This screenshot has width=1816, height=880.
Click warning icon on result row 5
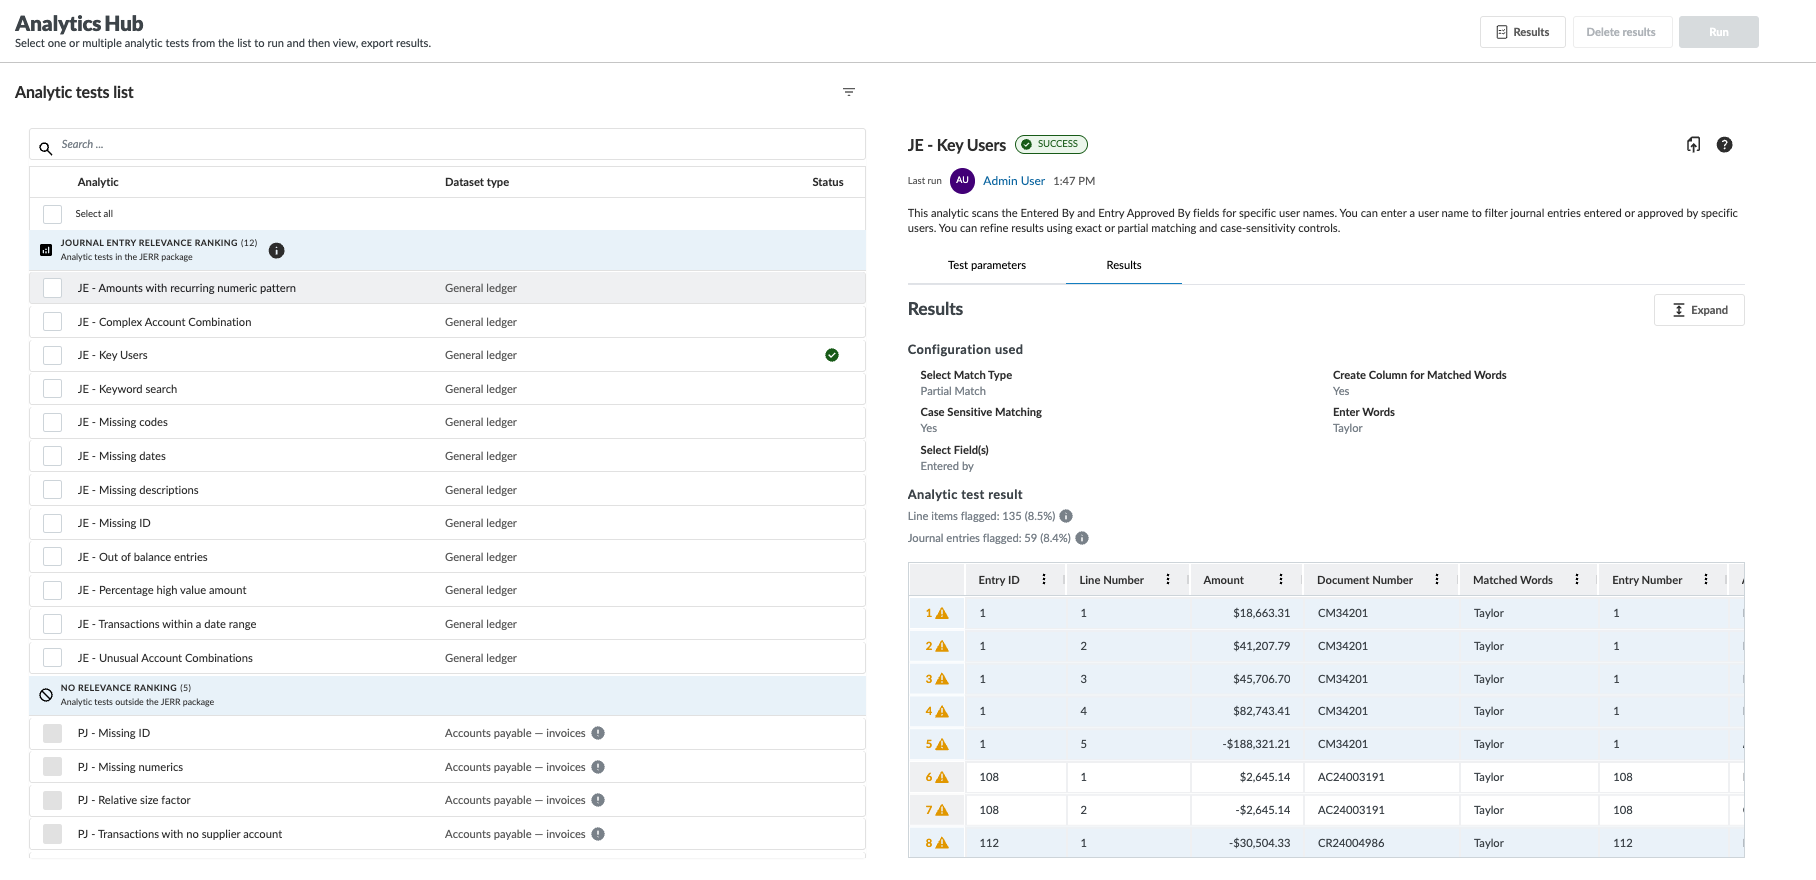942,744
